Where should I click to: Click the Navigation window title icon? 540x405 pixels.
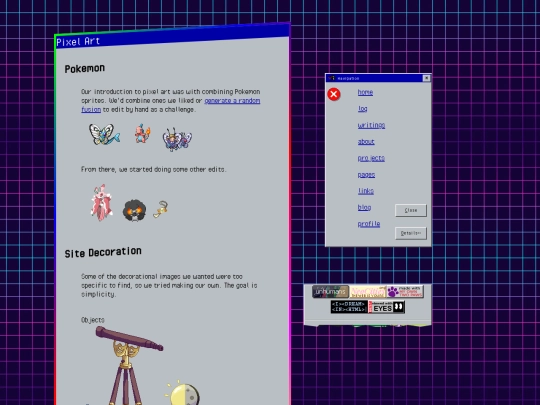click(332, 78)
